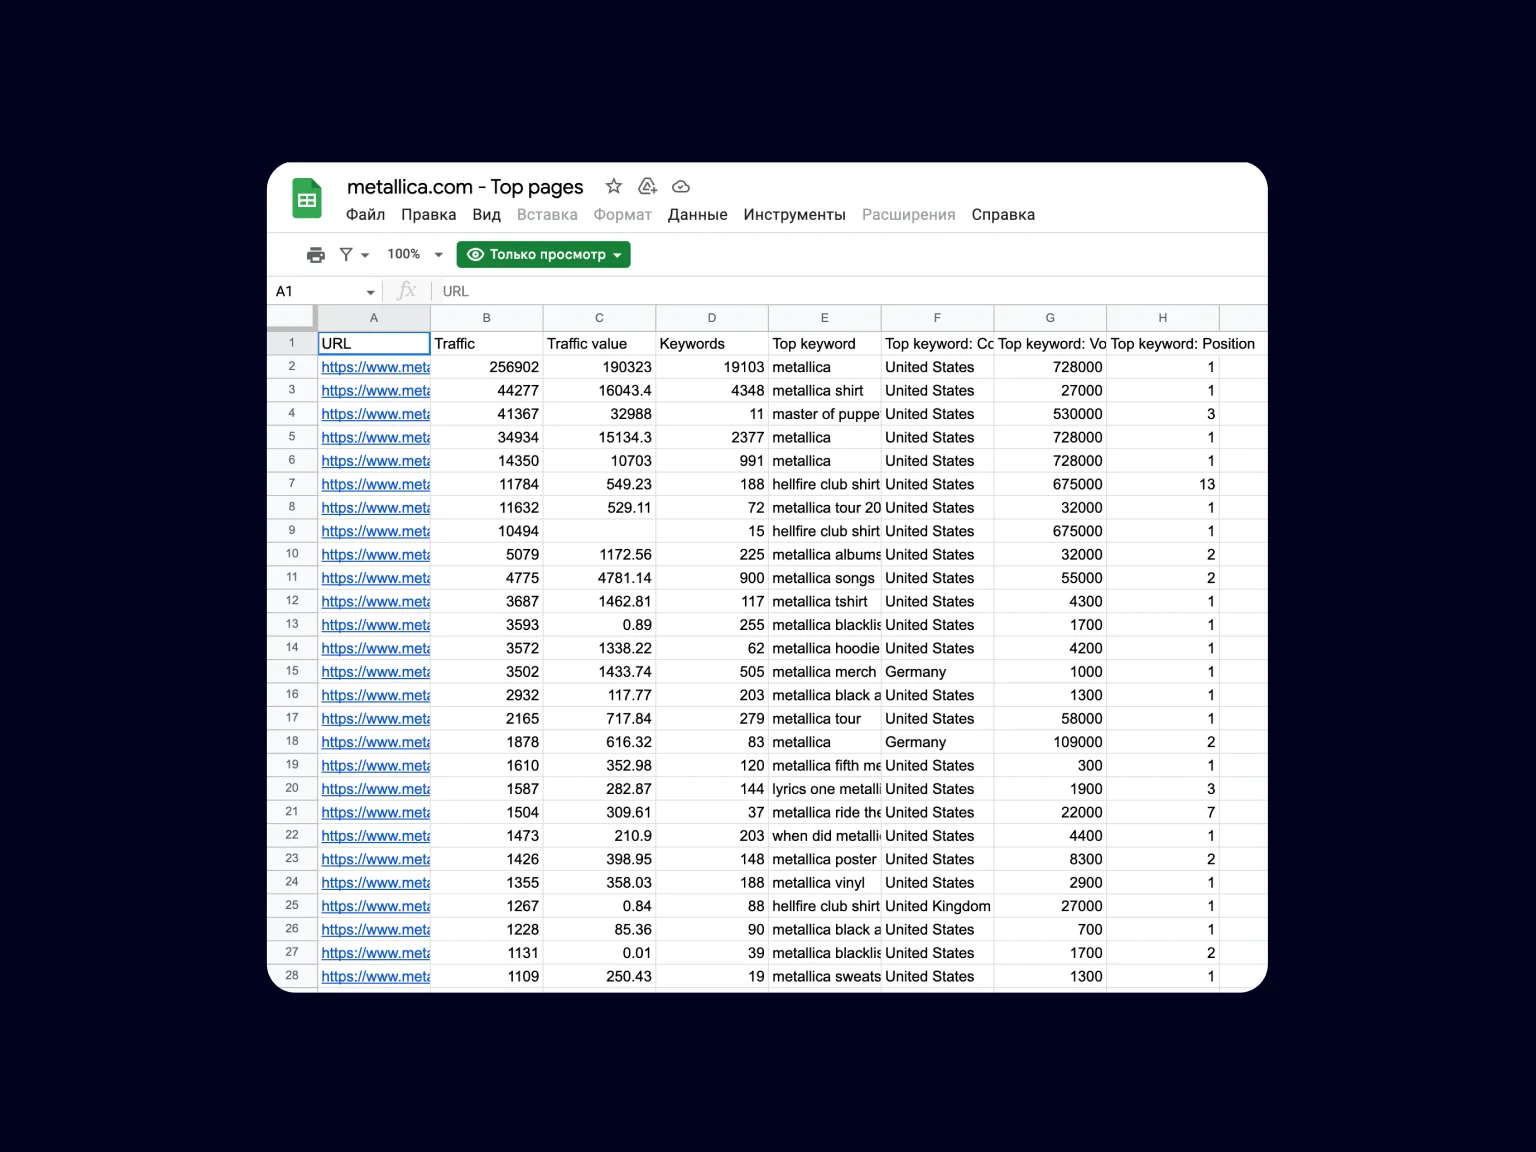Select cell metallica hoodie
The height and width of the screenshot is (1152, 1536).
pyautogui.click(x=825, y=648)
